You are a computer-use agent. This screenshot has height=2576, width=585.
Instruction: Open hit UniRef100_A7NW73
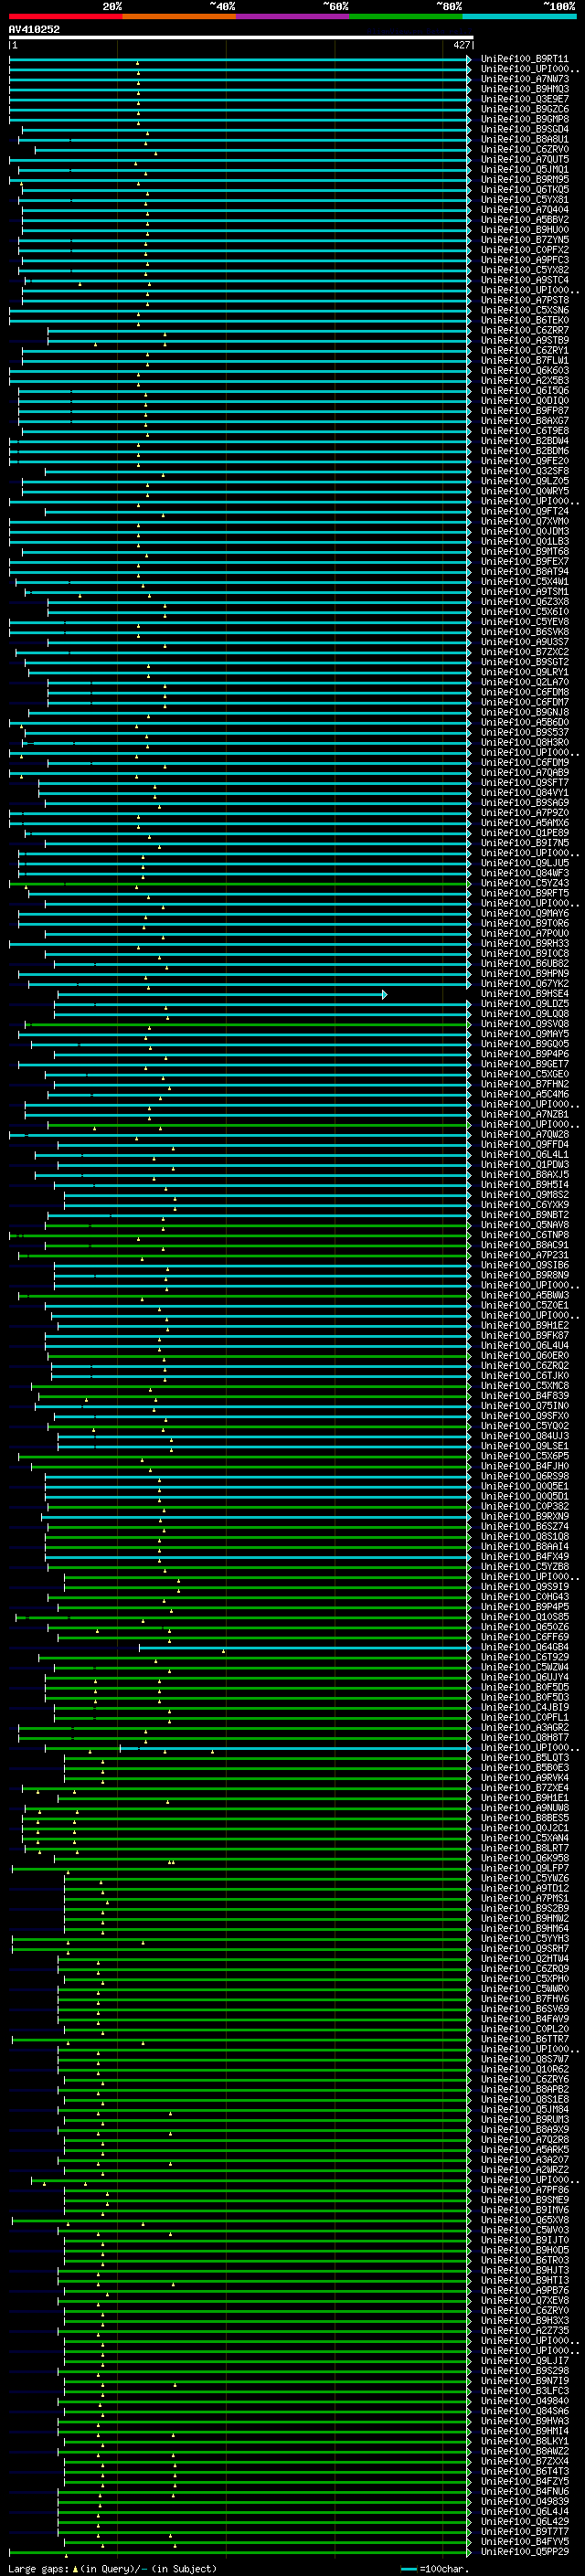524,79
